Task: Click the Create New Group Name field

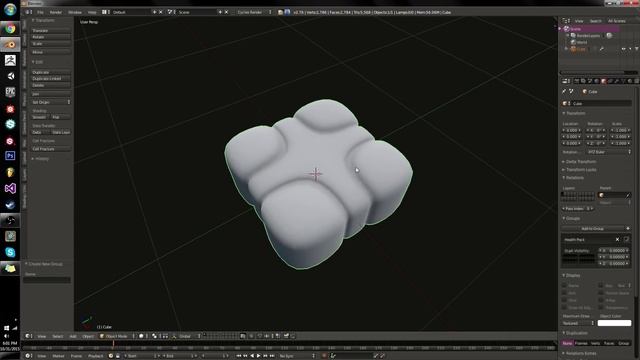Action: point(47,280)
